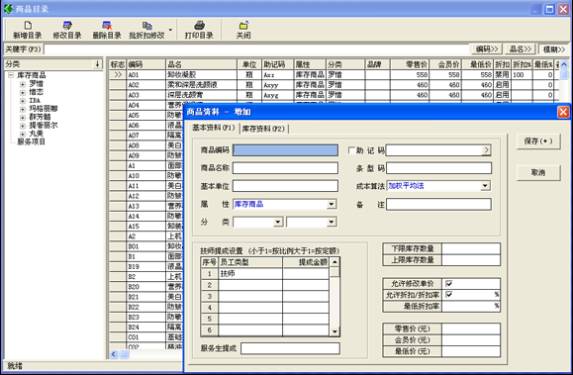Image resolution: width=573 pixels, height=375 pixels.
Task: Click the 上限库存数量 value cell
Action: click(471, 260)
